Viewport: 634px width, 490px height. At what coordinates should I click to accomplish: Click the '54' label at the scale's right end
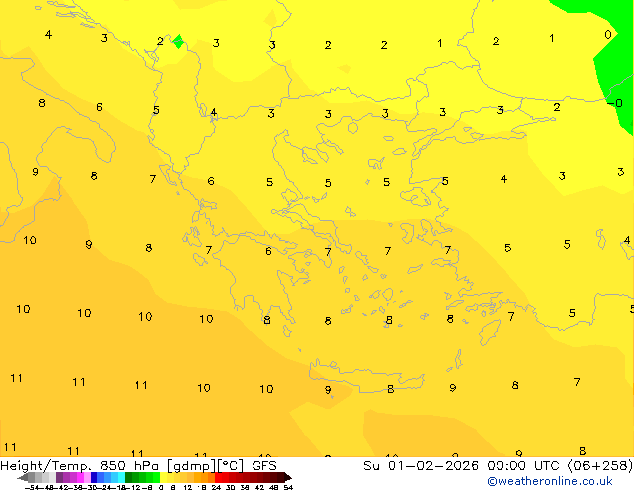pyautogui.click(x=288, y=487)
